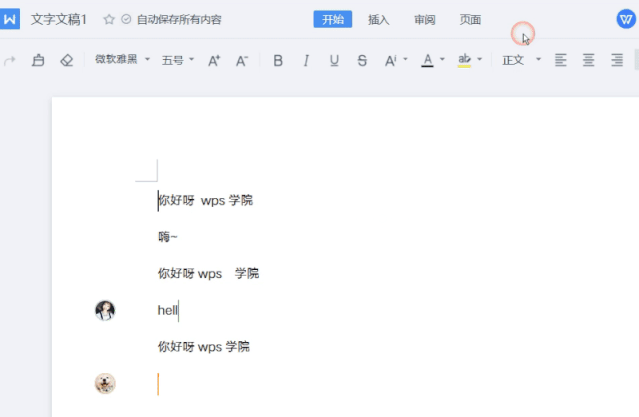Click the clear formatting eraser icon
Screen dimensions: 639x417
[x=66, y=60]
